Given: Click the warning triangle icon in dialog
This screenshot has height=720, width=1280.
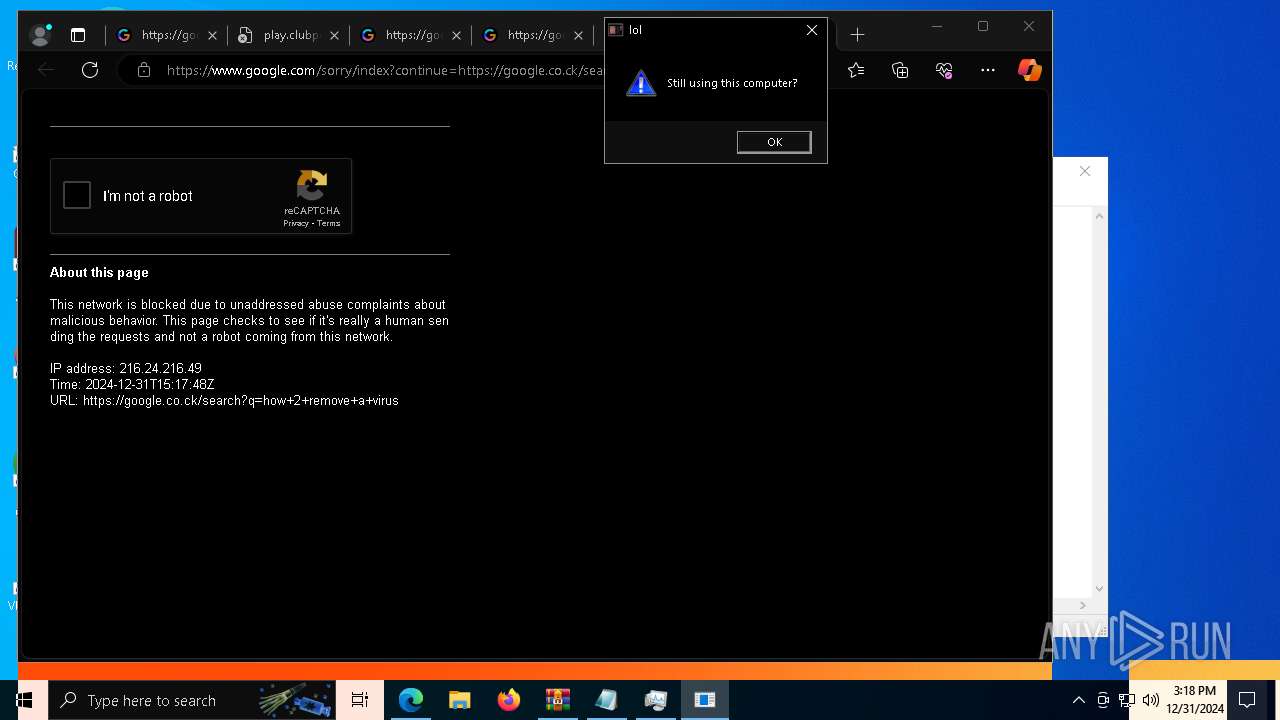Looking at the screenshot, I should tap(641, 83).
